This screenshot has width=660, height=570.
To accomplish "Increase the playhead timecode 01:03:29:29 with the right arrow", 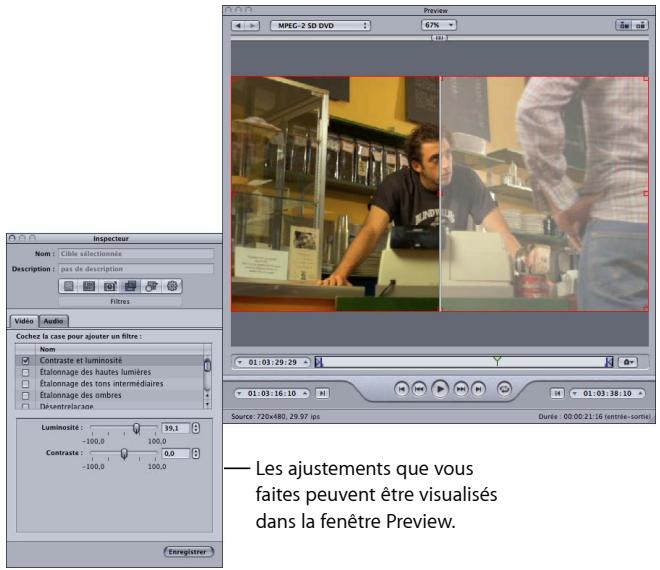I will point(306,362).
